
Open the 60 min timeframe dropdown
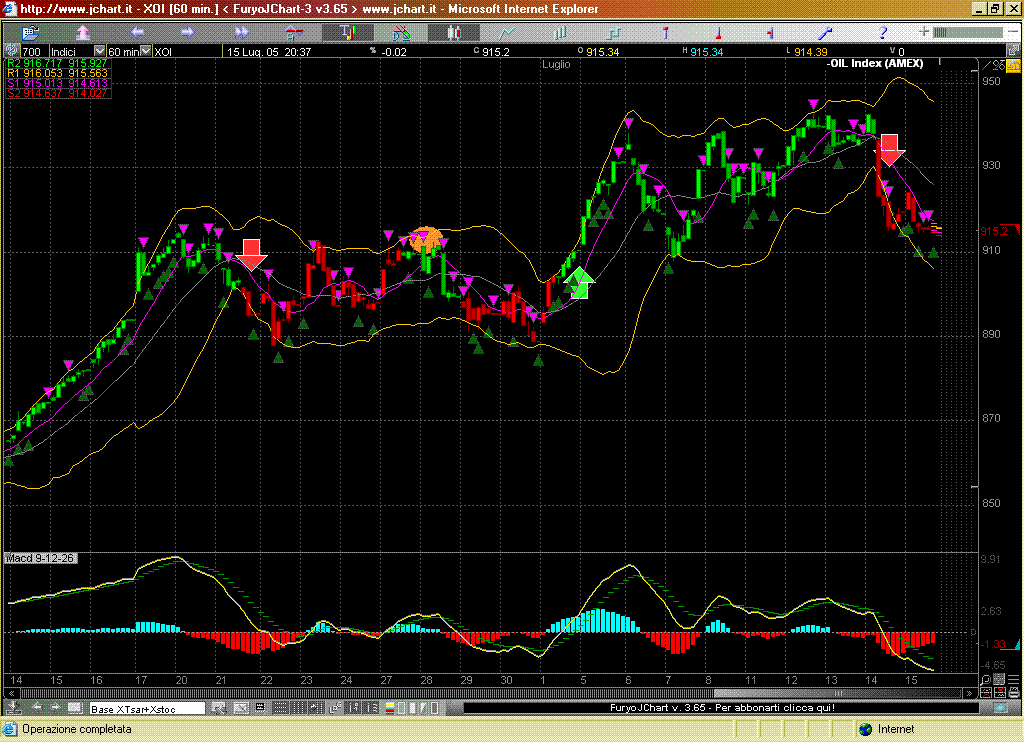tap(146, 51)
